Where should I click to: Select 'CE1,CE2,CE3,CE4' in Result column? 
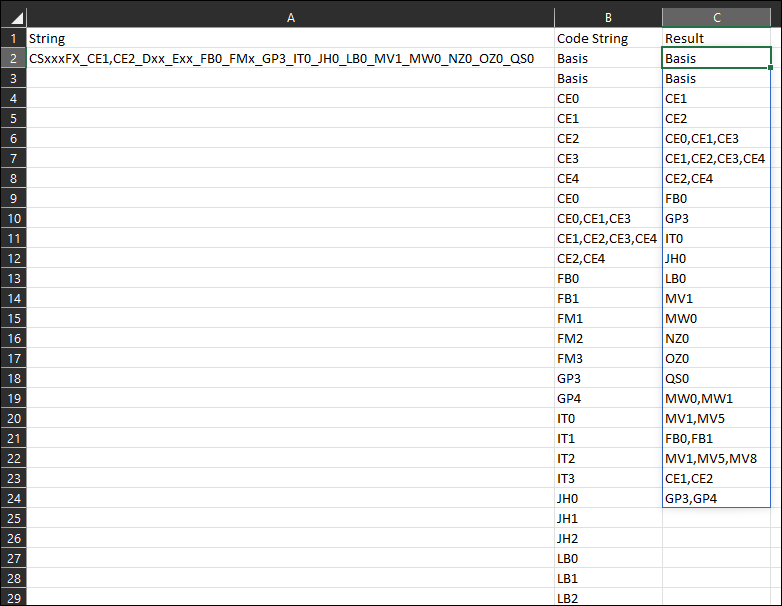(x=716, y=159)
